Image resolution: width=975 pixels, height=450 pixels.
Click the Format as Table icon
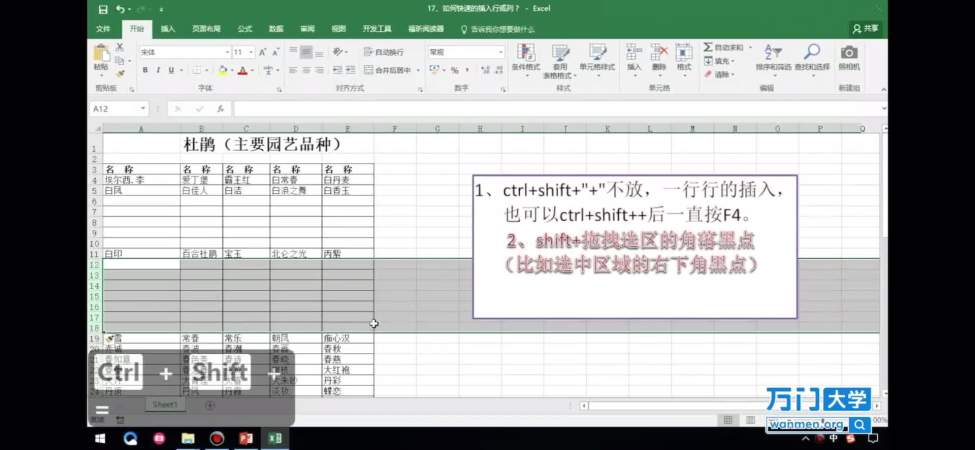(560, 53)
